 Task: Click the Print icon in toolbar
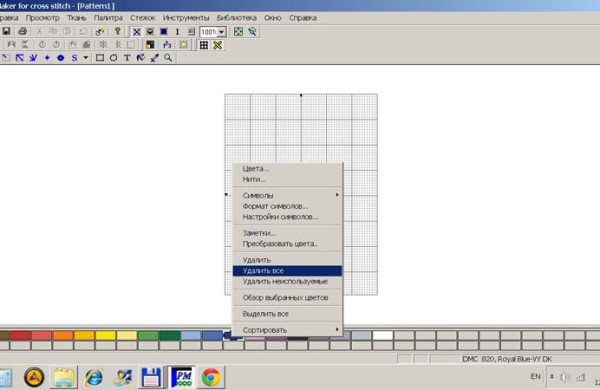pos(22,31)
